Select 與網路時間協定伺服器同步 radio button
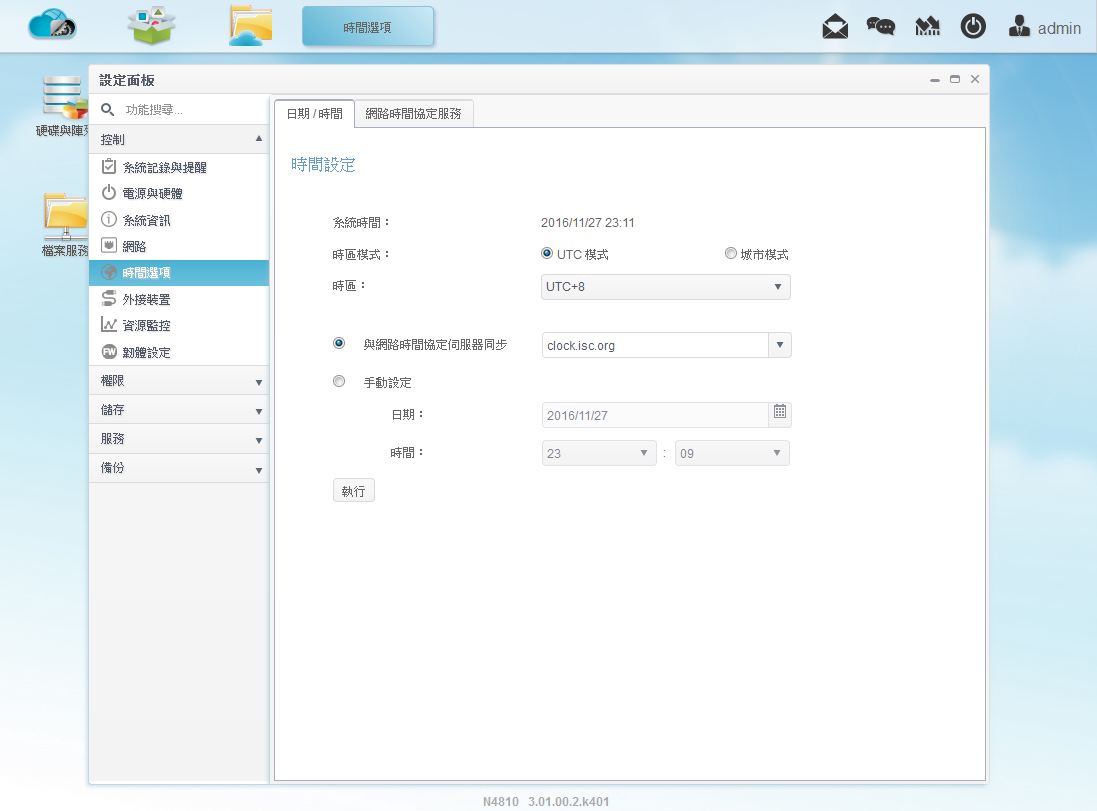This screenshot has height=811, width=1097. pyautogui.click(x=339, y=344)
